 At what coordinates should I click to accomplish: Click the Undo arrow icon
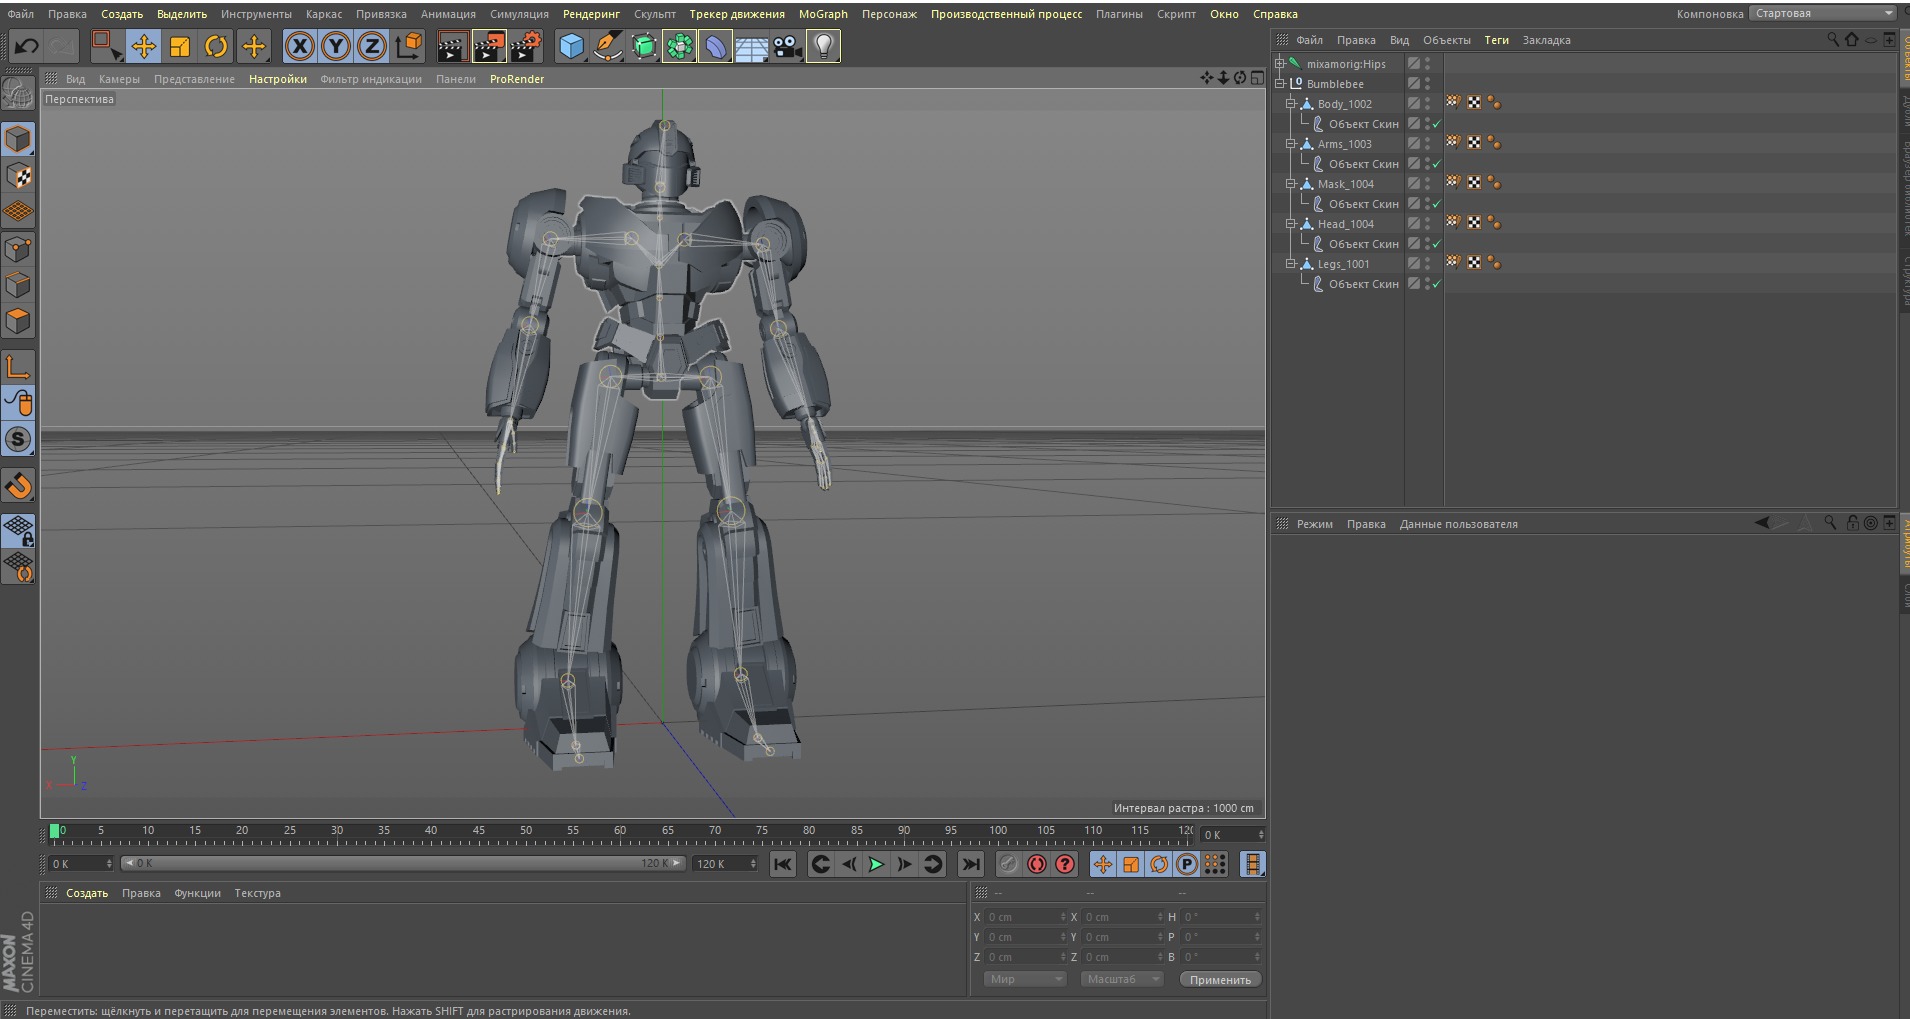click(x=27, y=46)
